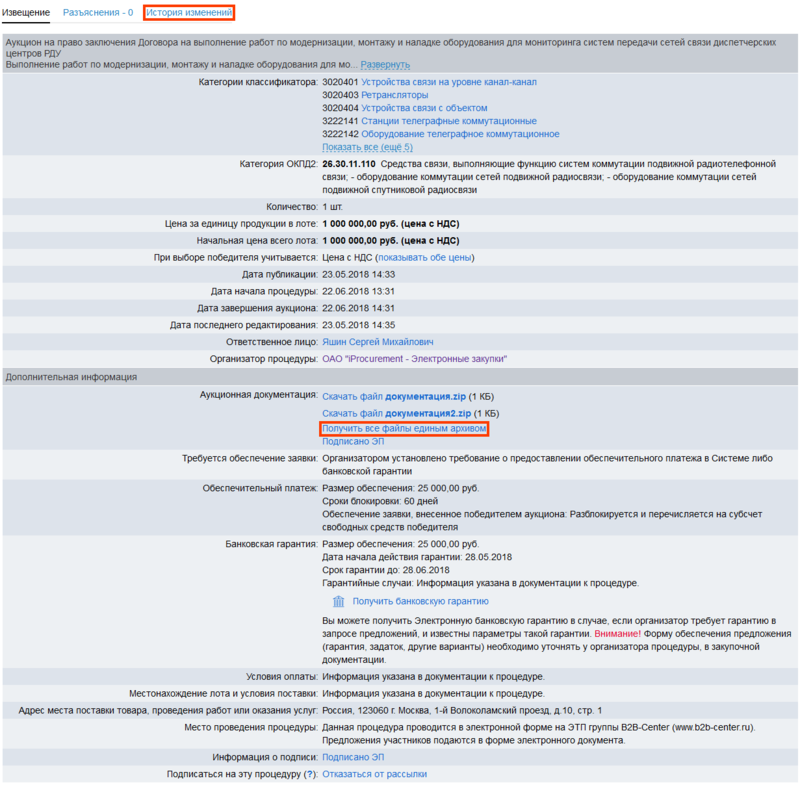
Task: Open the Извещение tab
Action: tap(25, 13)
